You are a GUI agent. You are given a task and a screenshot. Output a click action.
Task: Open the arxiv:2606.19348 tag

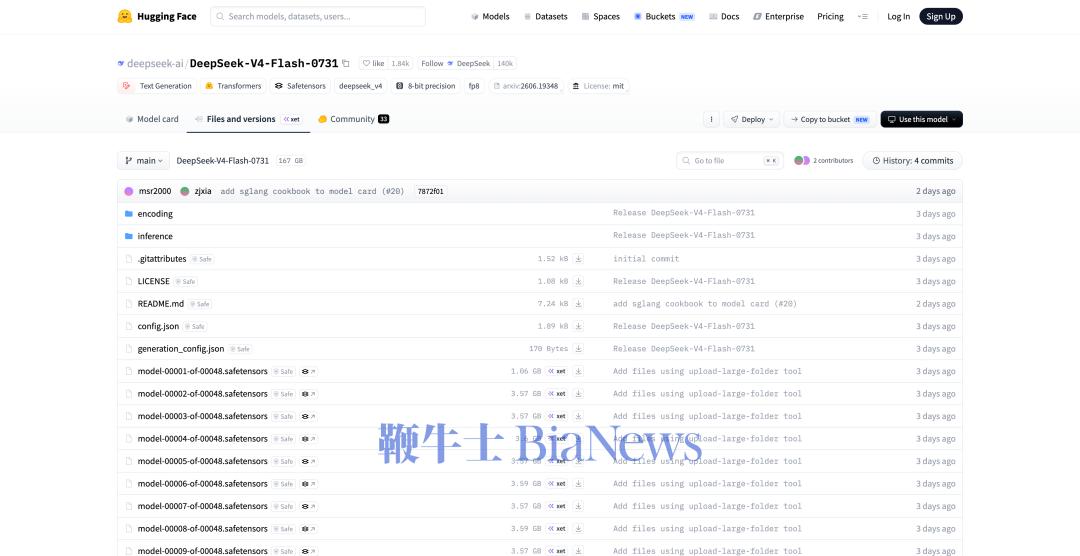tap(526, 86)
